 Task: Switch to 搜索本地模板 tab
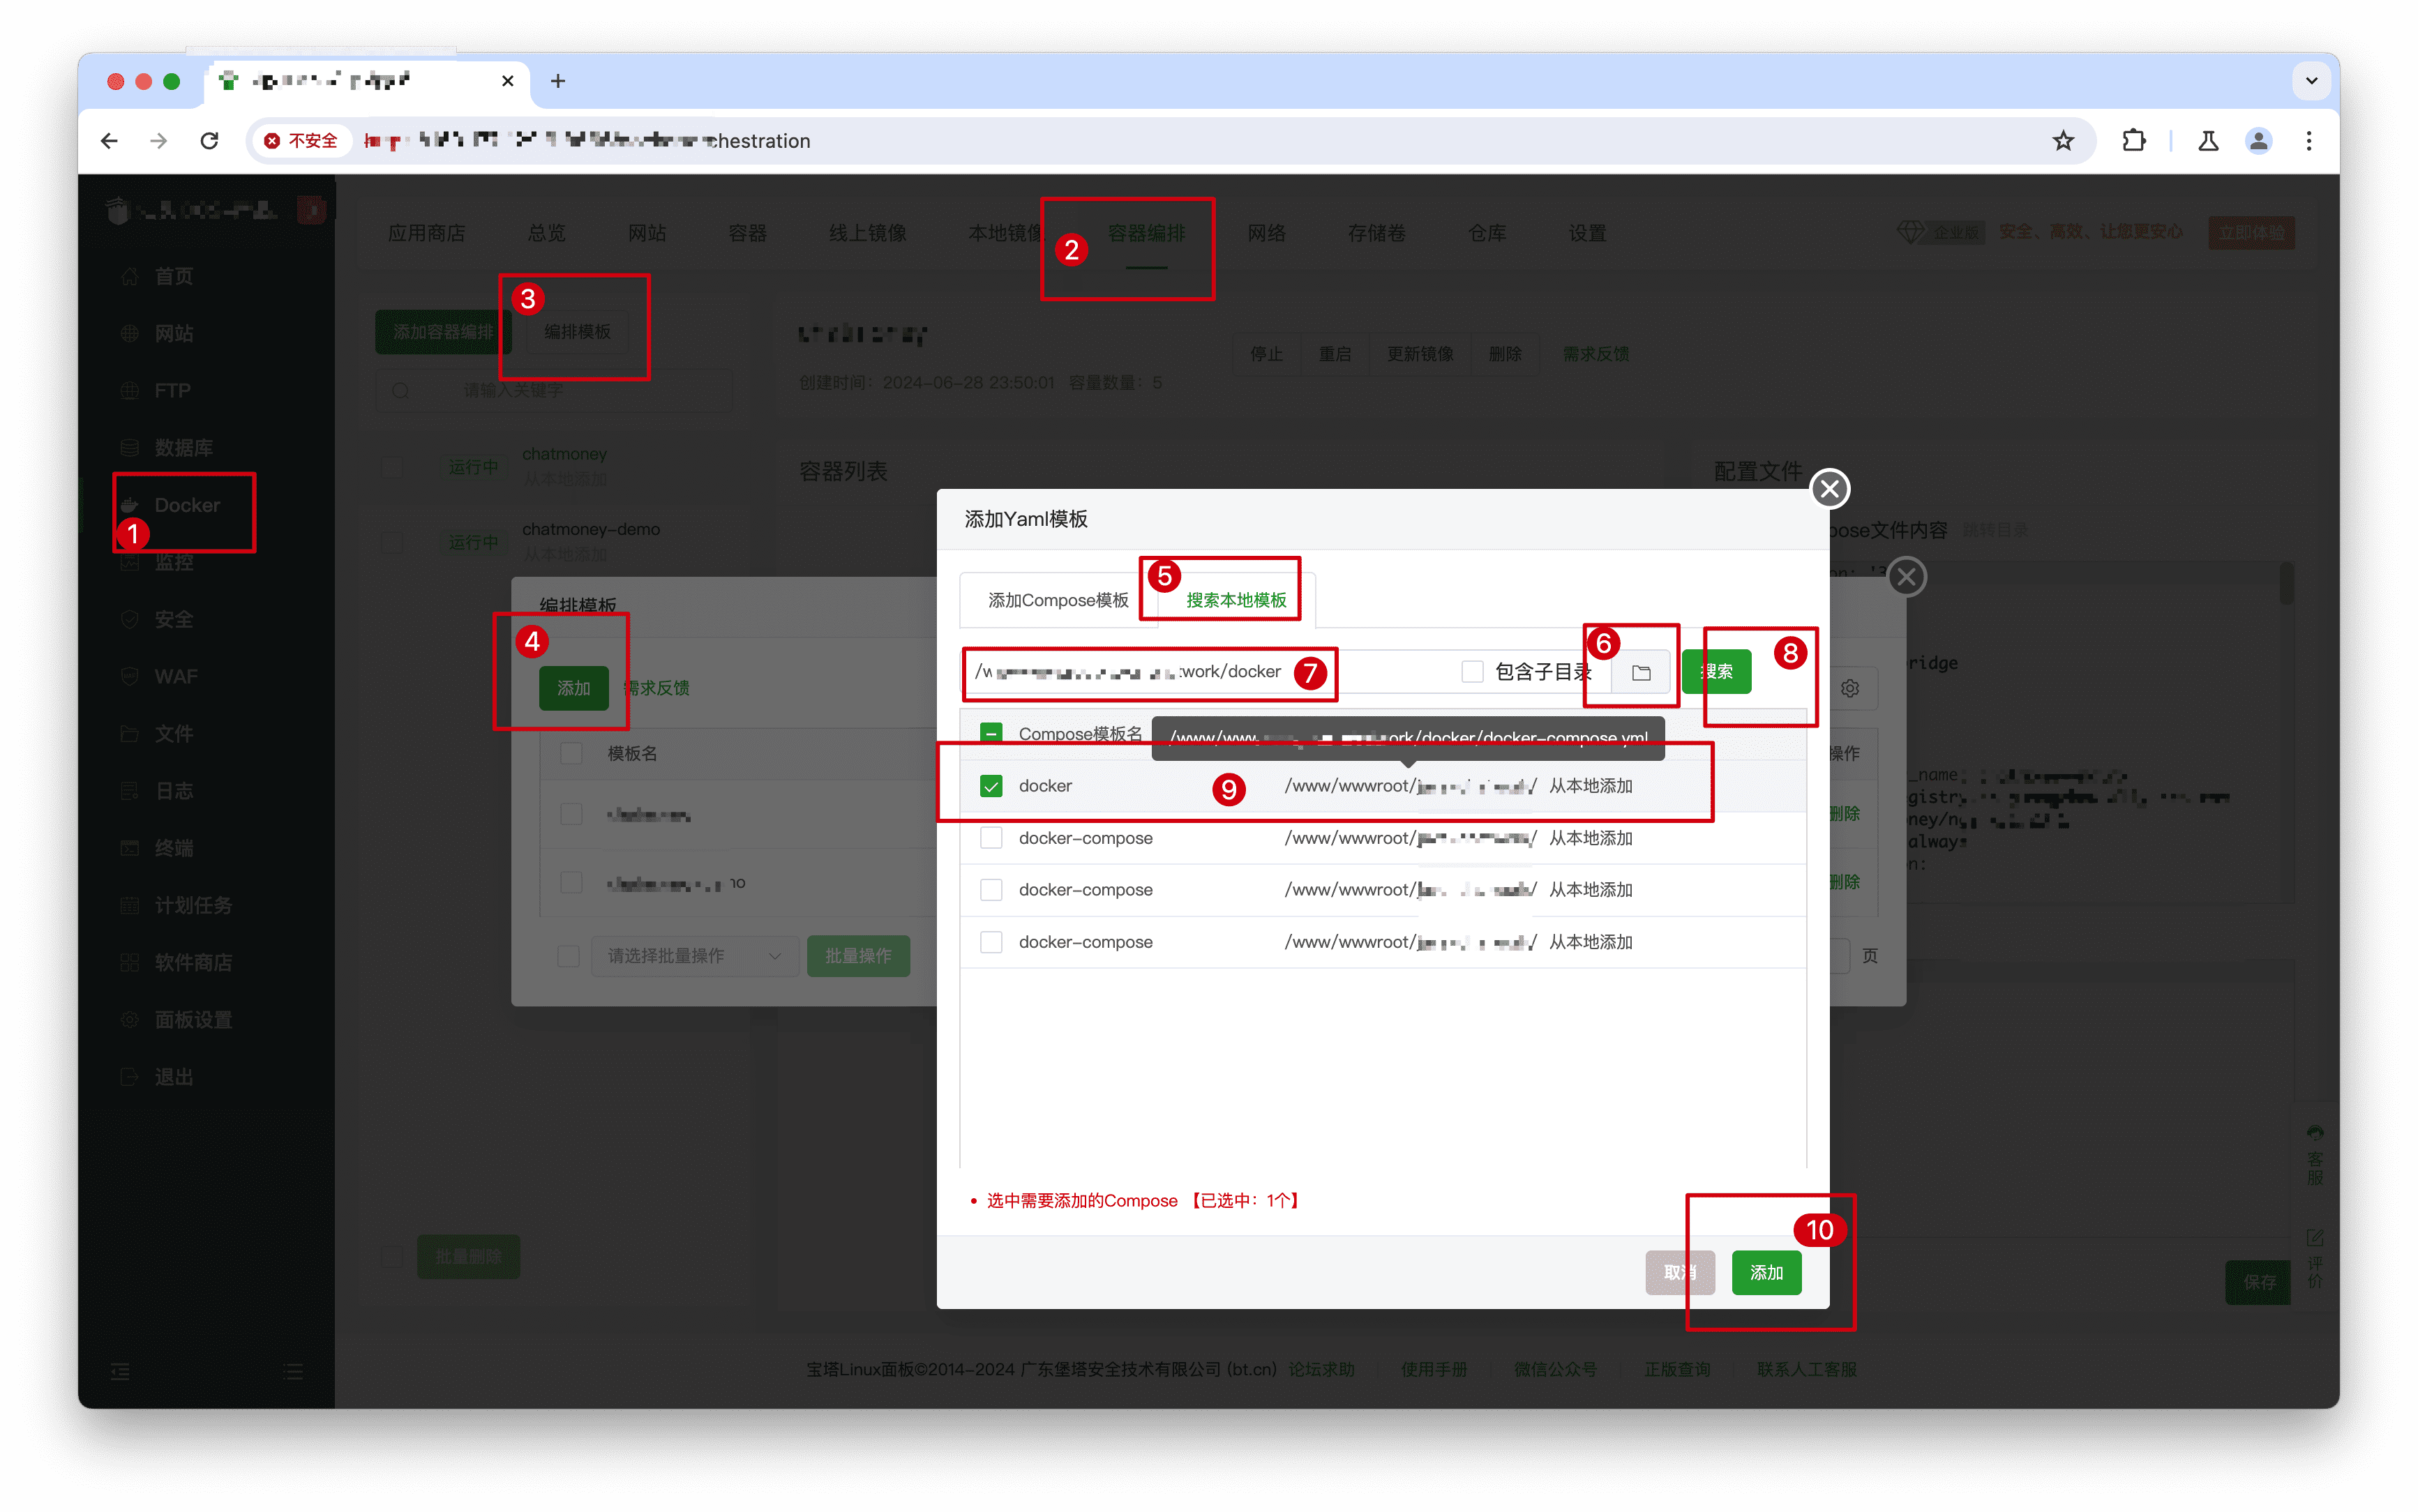(x=1236, y=600)
